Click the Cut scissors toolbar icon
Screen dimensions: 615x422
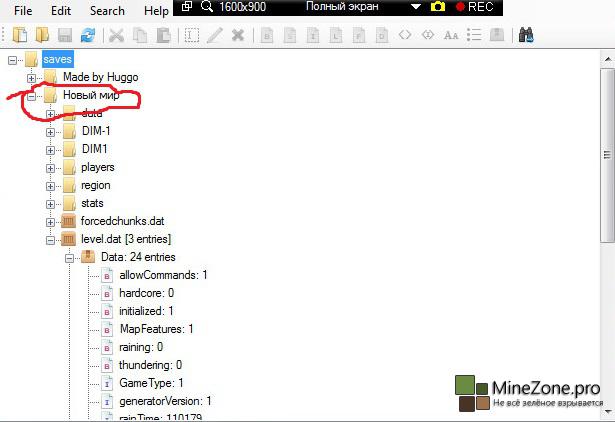(x=116, y=36)
